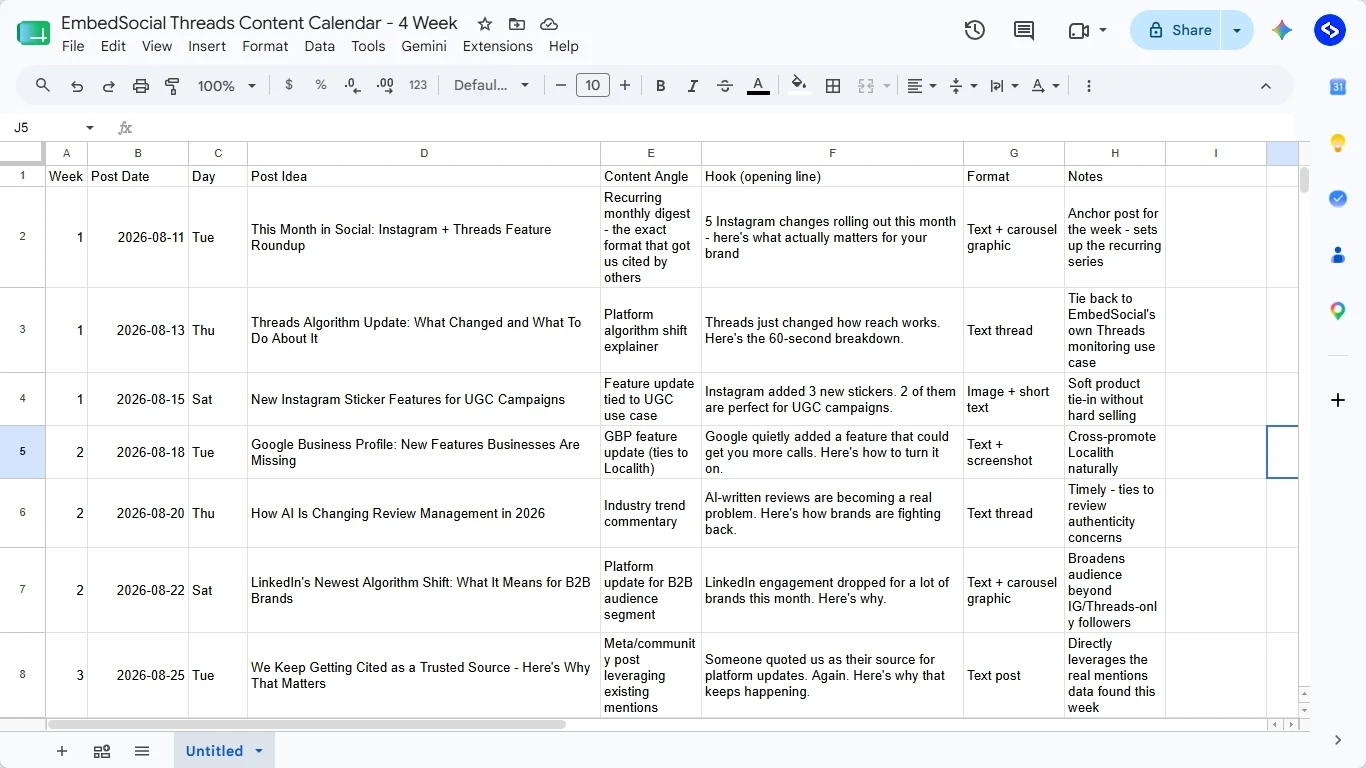Open the Name box dropdown arrow
The height and width of the screenshot is (768, 1366).
coord(90,128)
